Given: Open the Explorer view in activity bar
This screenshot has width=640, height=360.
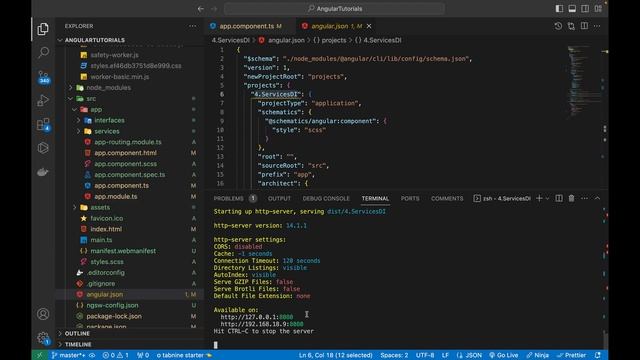Looking at the screenshot, I should coord(43,29).
